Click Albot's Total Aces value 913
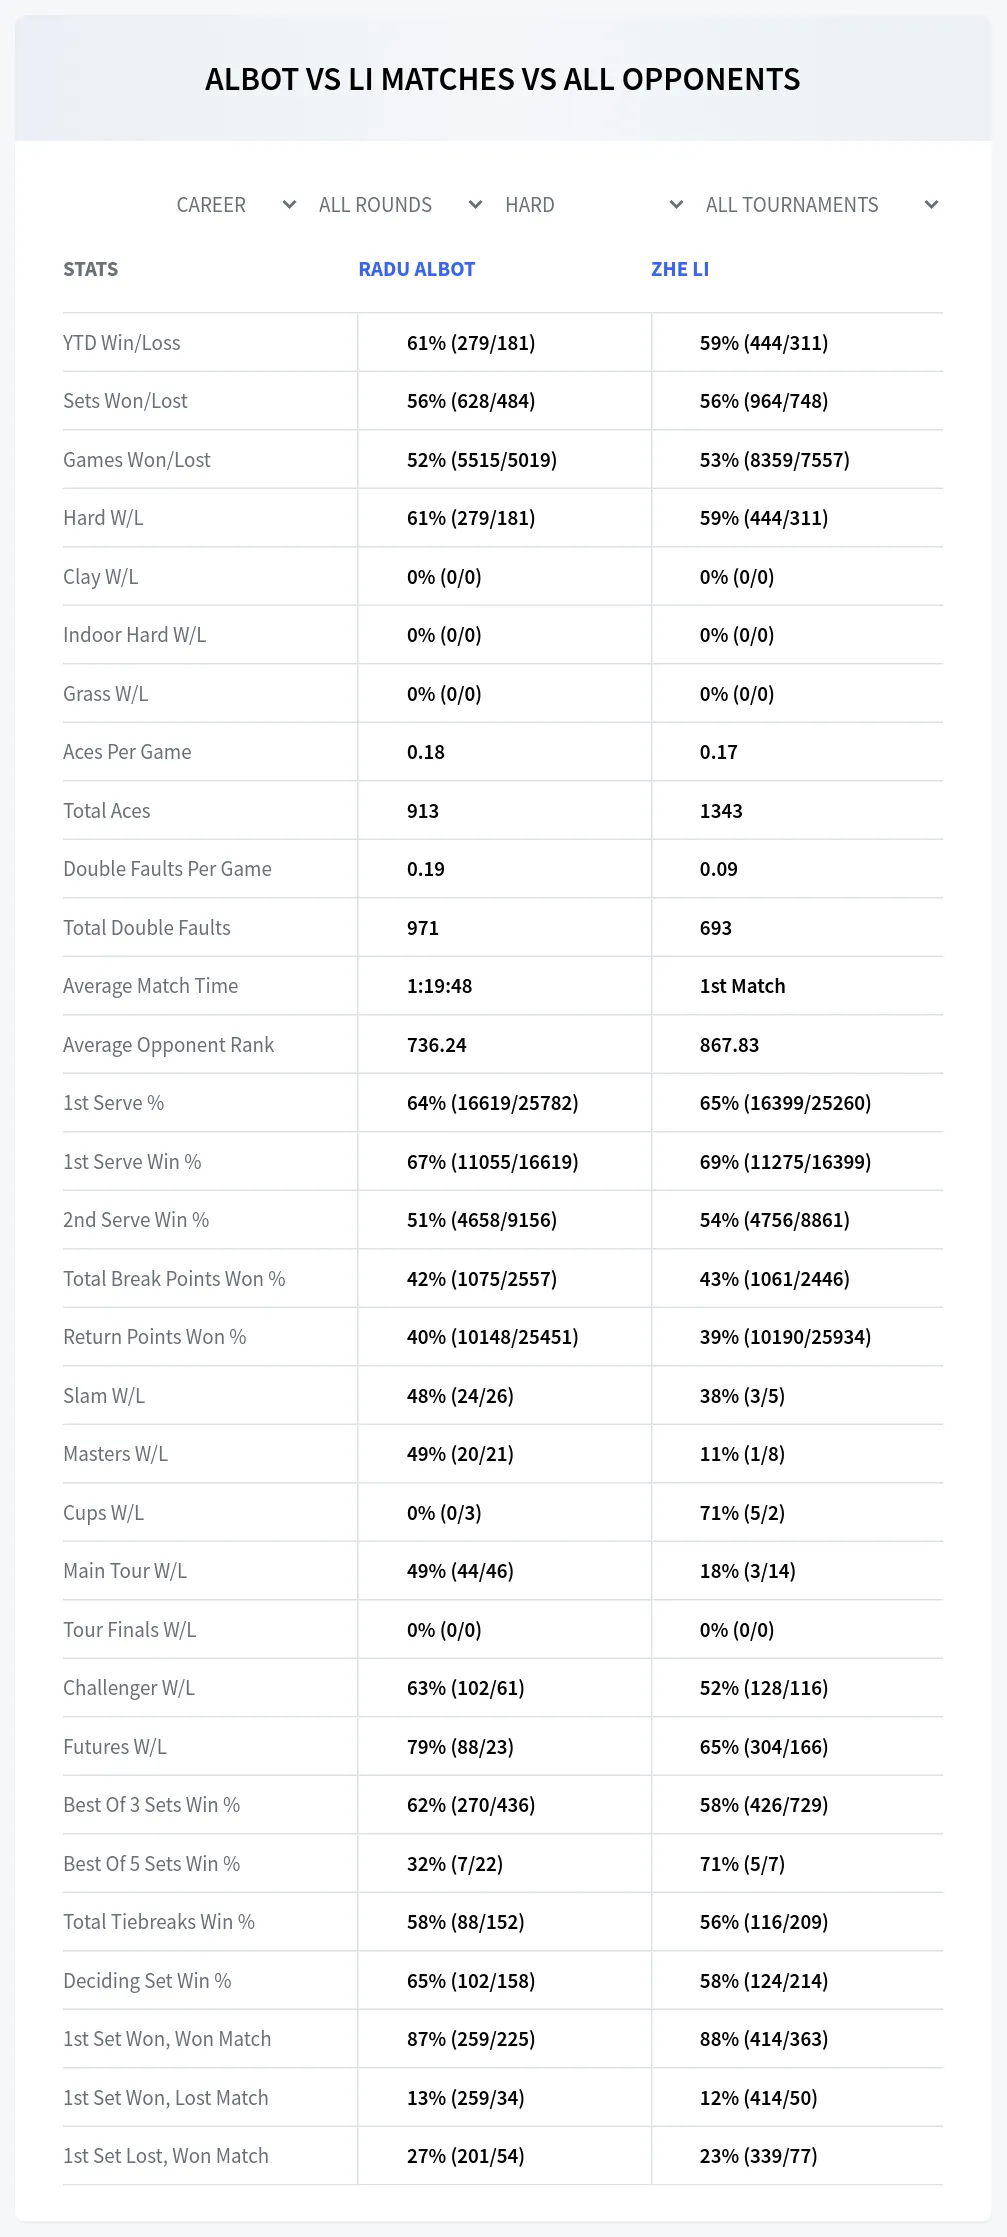This screenshot has height=2237, width=1007. click(423, 811)
